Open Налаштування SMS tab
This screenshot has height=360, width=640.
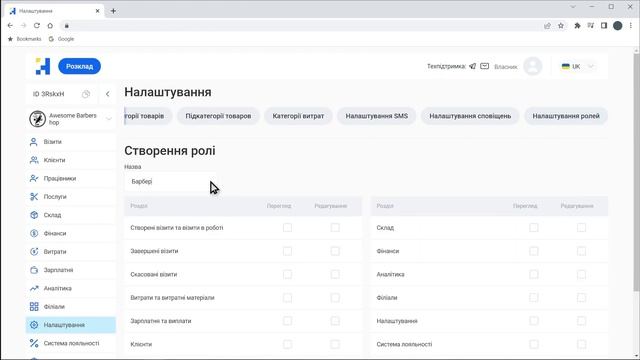[x=377, y=116]
